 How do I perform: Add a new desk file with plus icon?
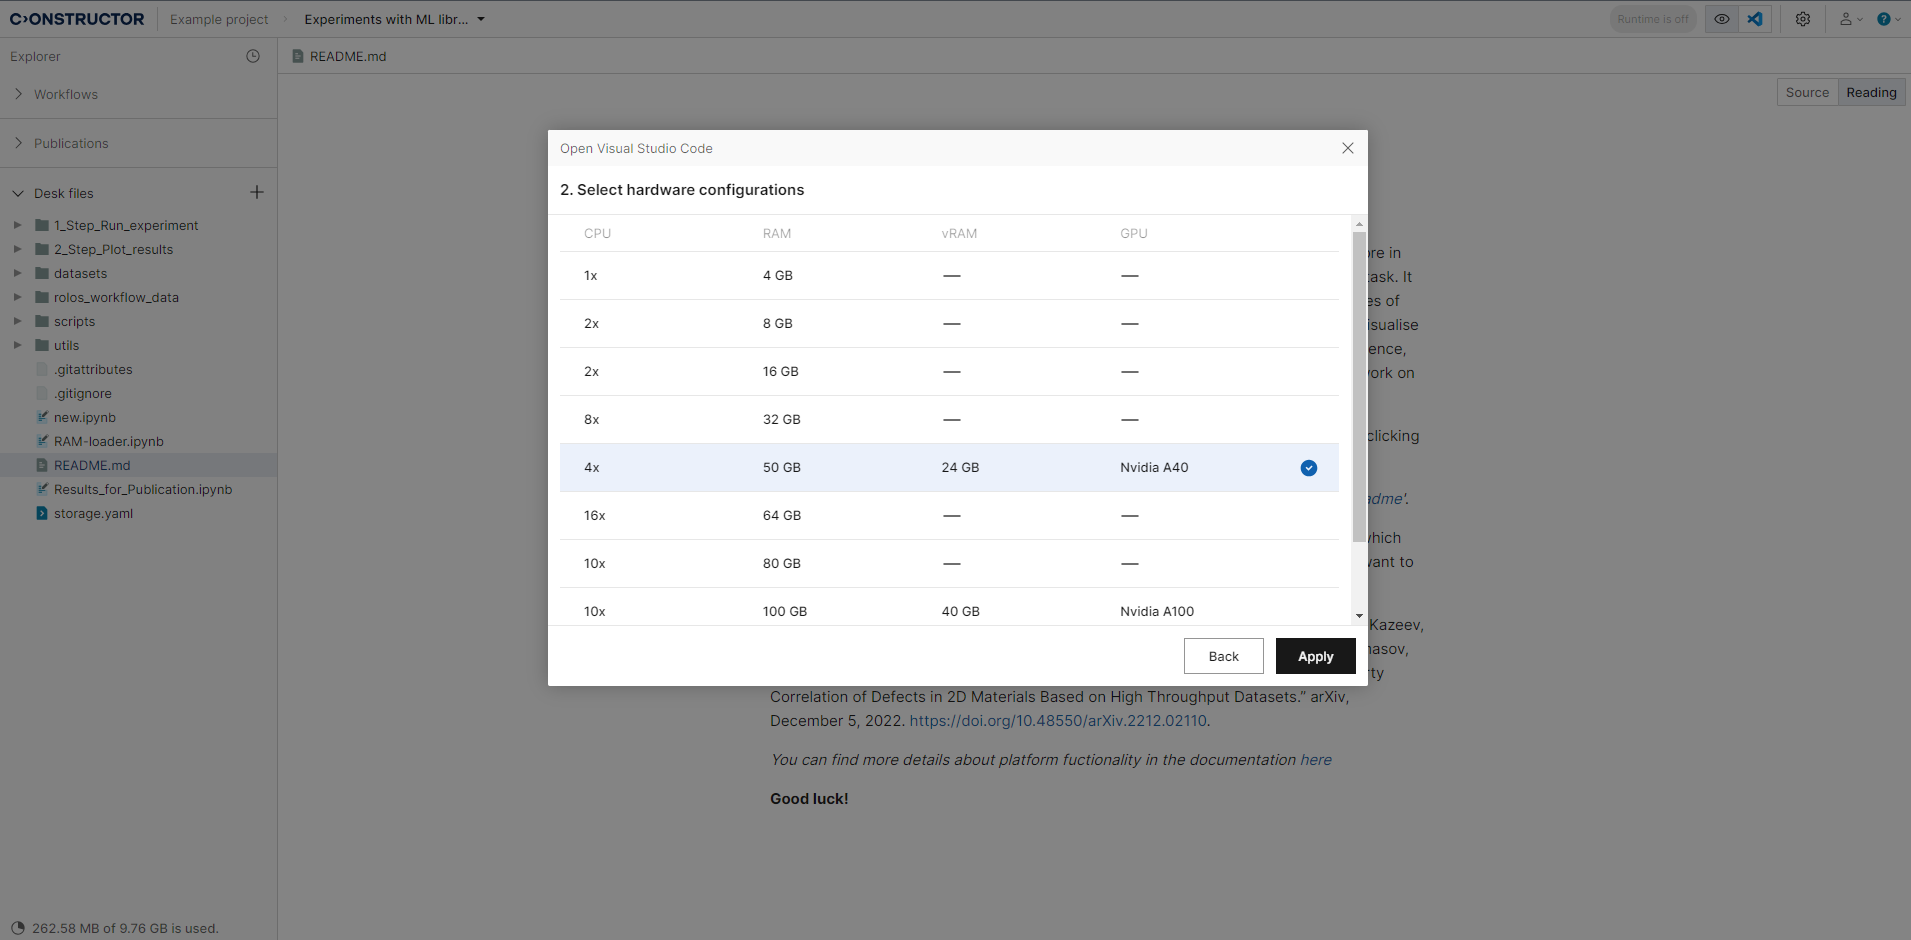click(257, 192)
